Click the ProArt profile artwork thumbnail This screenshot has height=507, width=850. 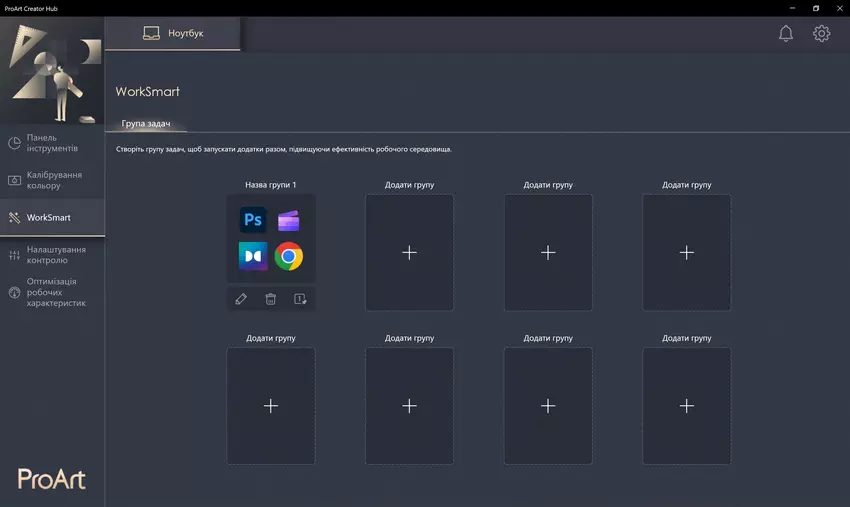click(52, 74)
